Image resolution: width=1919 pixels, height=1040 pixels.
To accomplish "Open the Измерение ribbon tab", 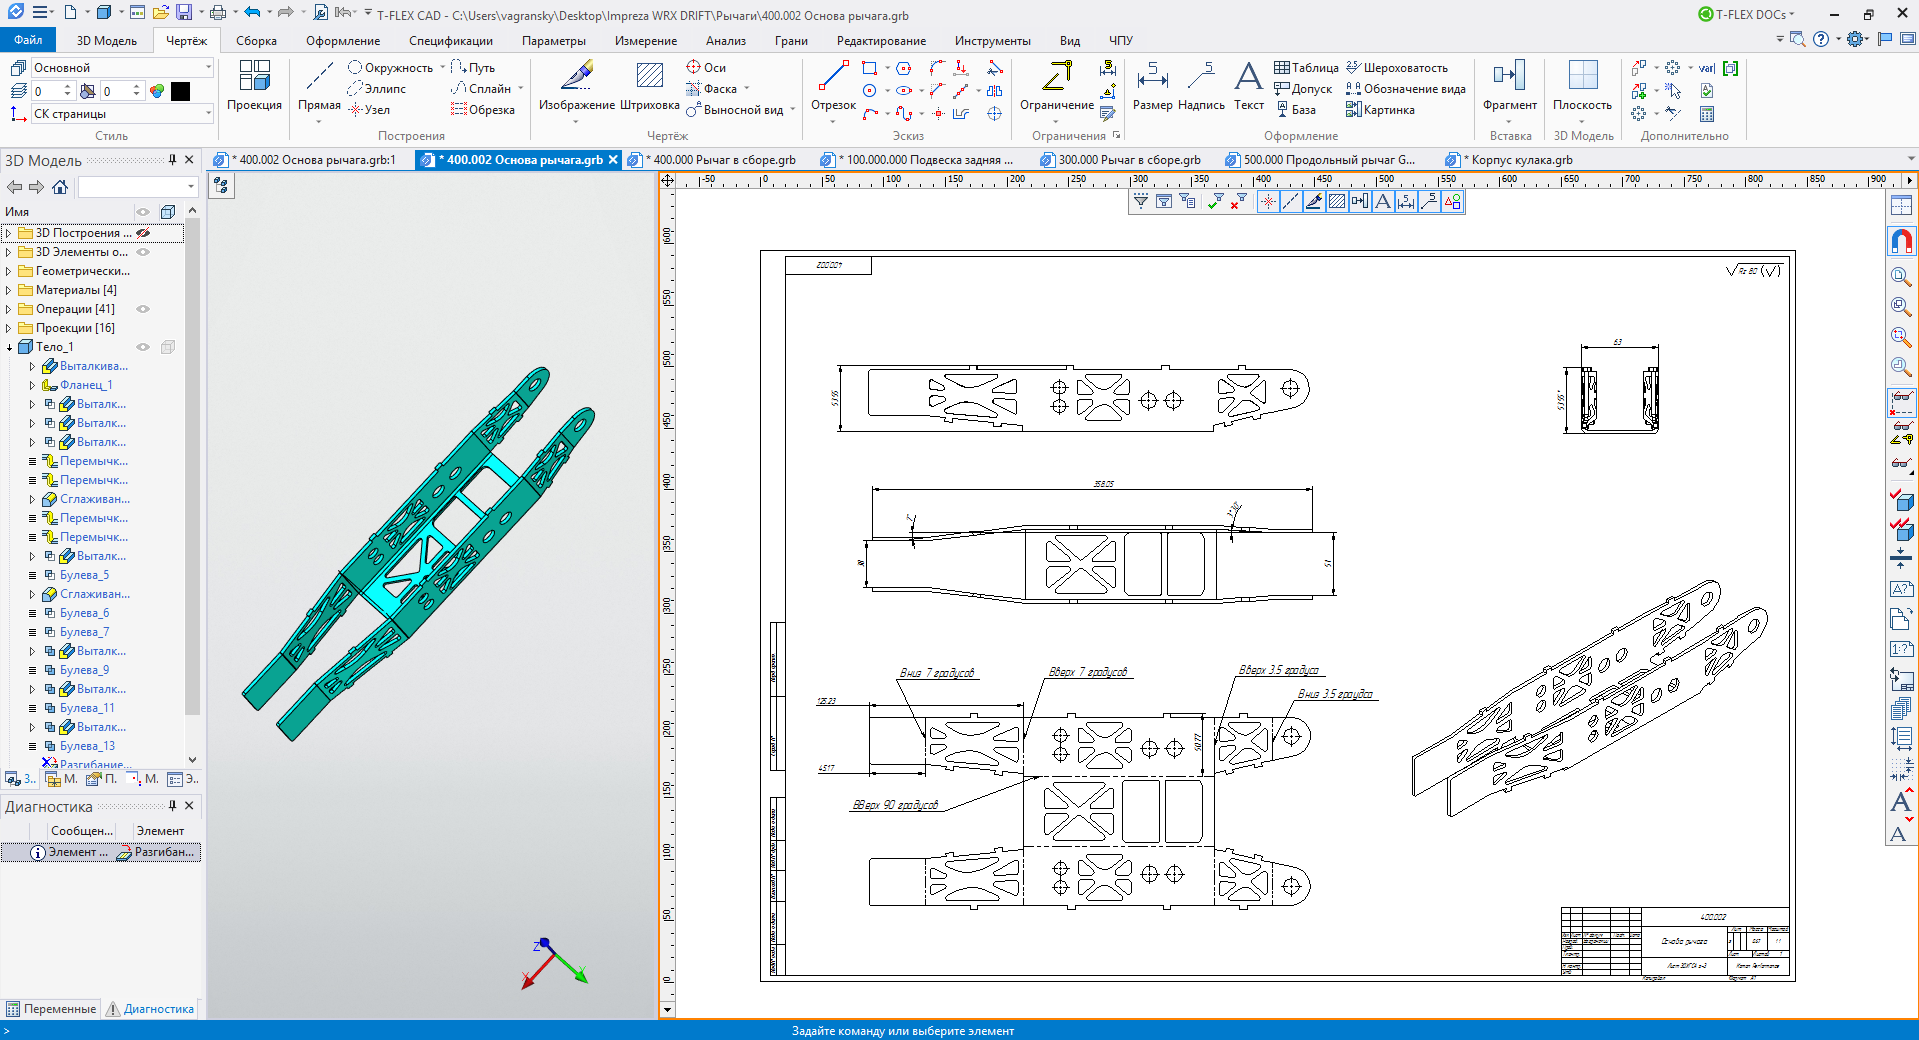I will (646, 40).
